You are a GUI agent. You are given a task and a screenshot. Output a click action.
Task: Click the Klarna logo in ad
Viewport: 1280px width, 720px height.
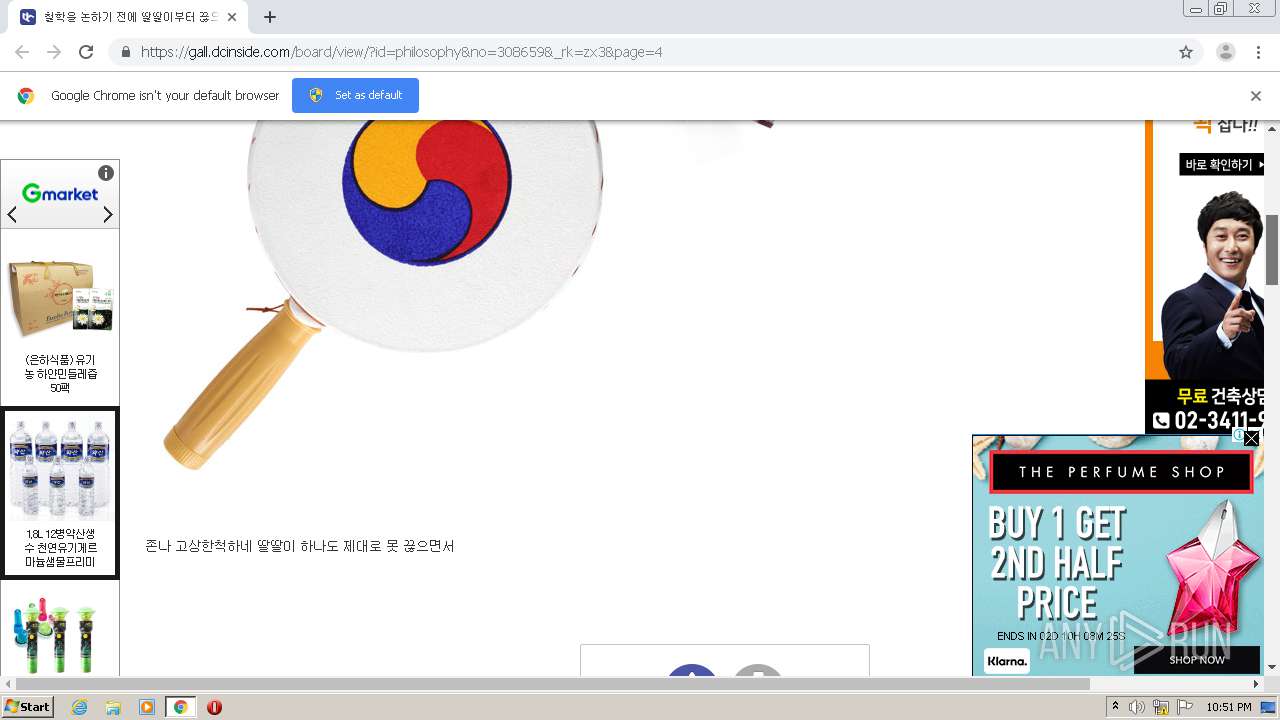pos(1007,660)
